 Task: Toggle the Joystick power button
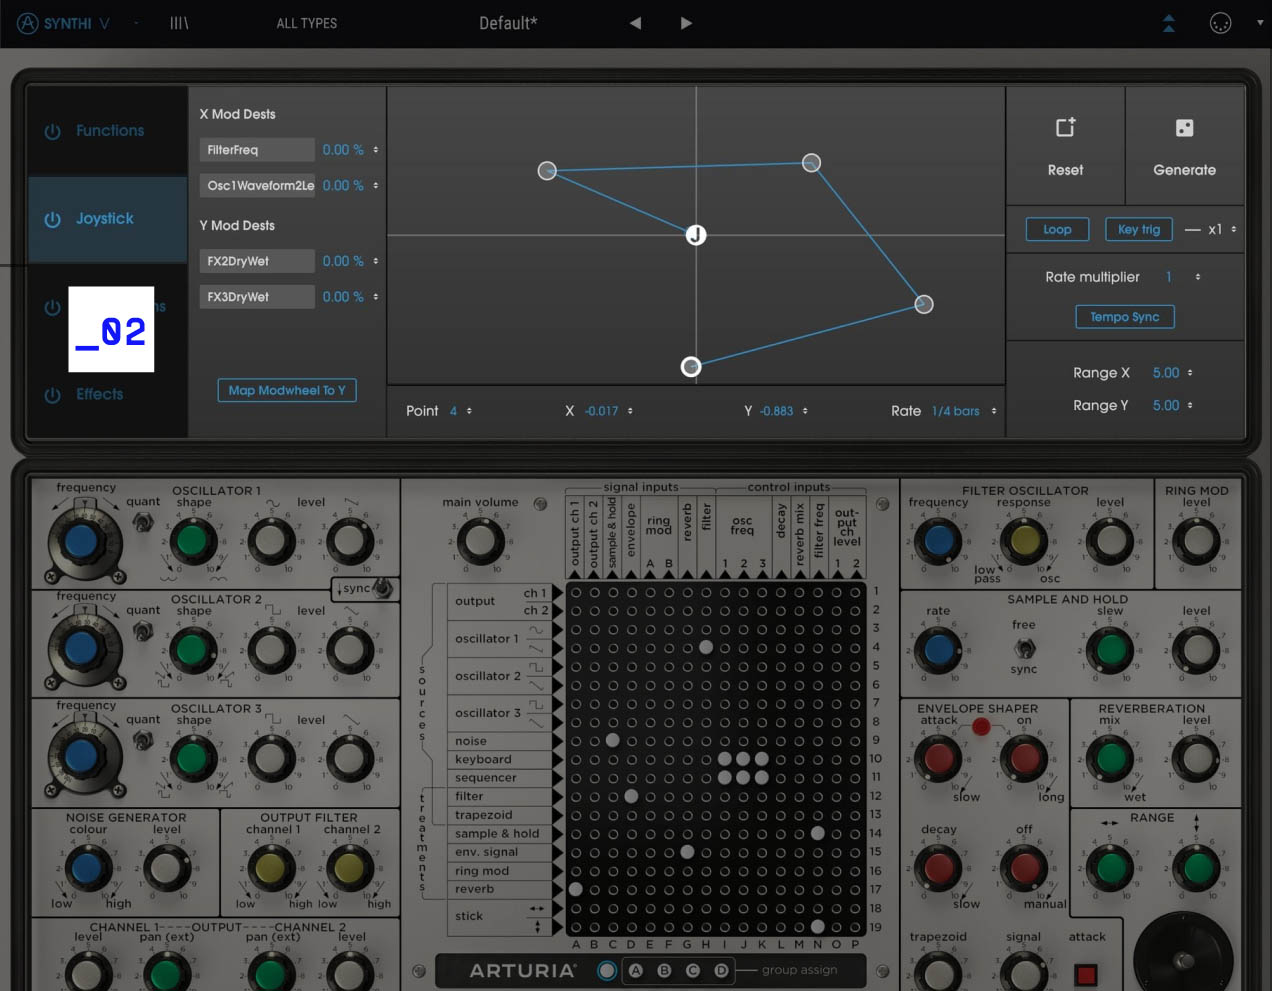[x=52, y=219]
